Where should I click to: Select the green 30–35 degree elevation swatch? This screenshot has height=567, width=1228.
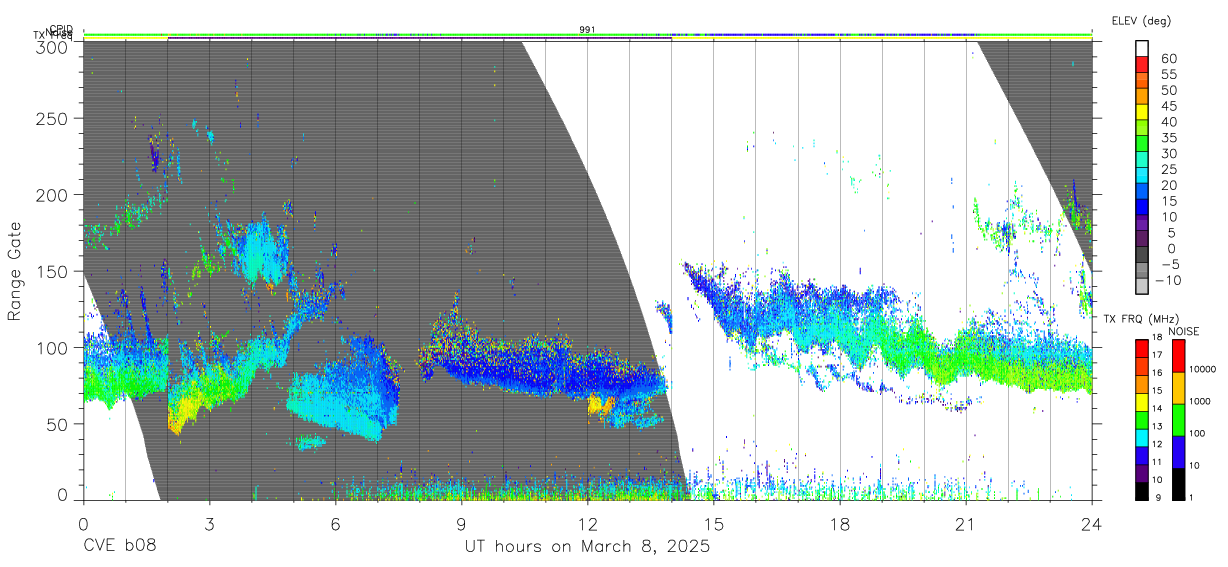[1142, 144]
